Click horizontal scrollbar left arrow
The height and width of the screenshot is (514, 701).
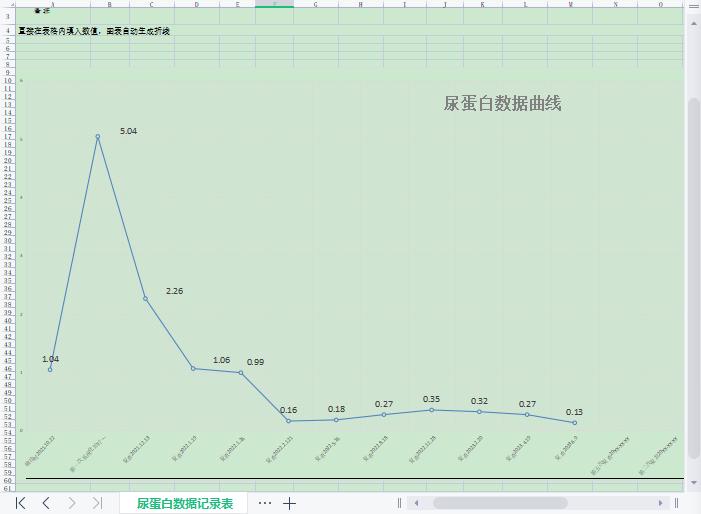[x=416, y=503]
